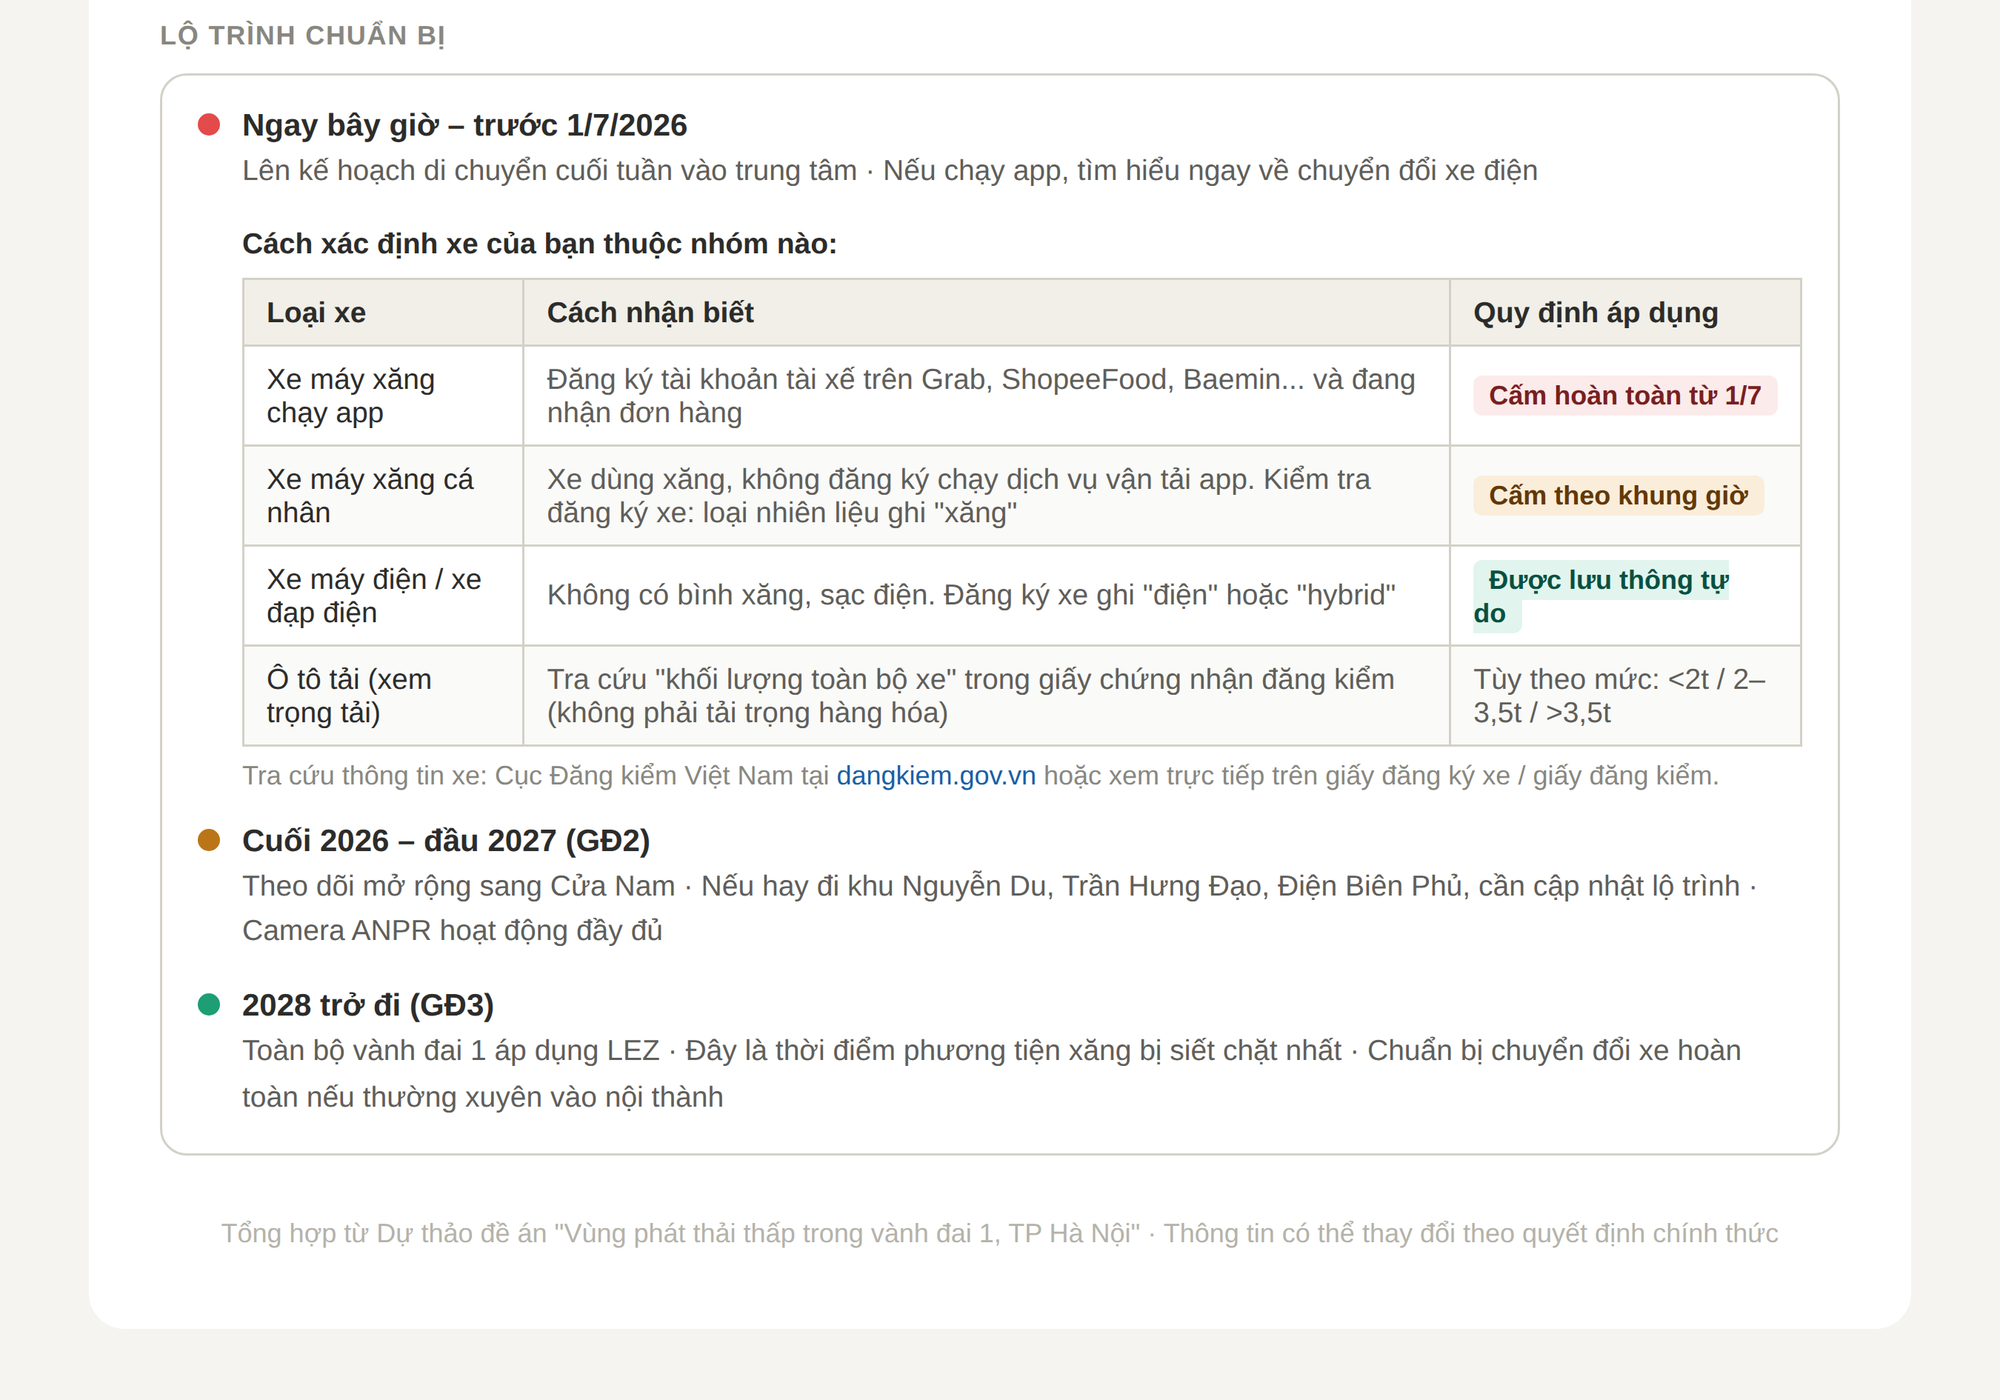Viewport: 2000px width, 1400px height.
Task: Click the '2028 trở đi (GĐ3)' heading
Action: pyautogui.click(x=368, y=1004)
